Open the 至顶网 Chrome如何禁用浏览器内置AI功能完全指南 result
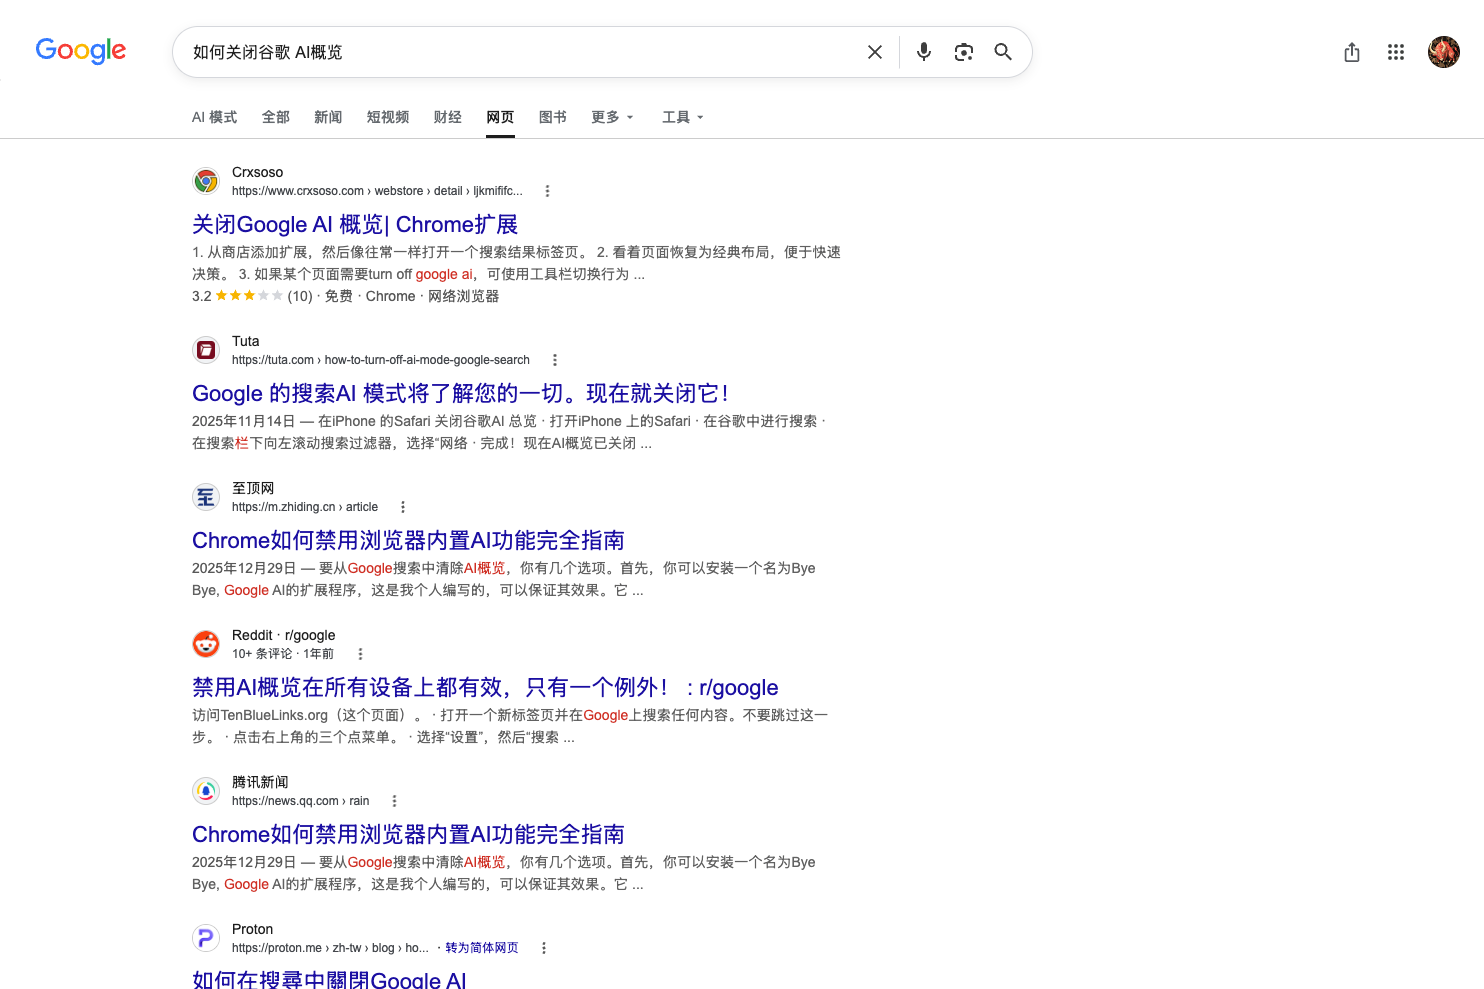Screen dimensions: 1484x989 coord(408,541)
